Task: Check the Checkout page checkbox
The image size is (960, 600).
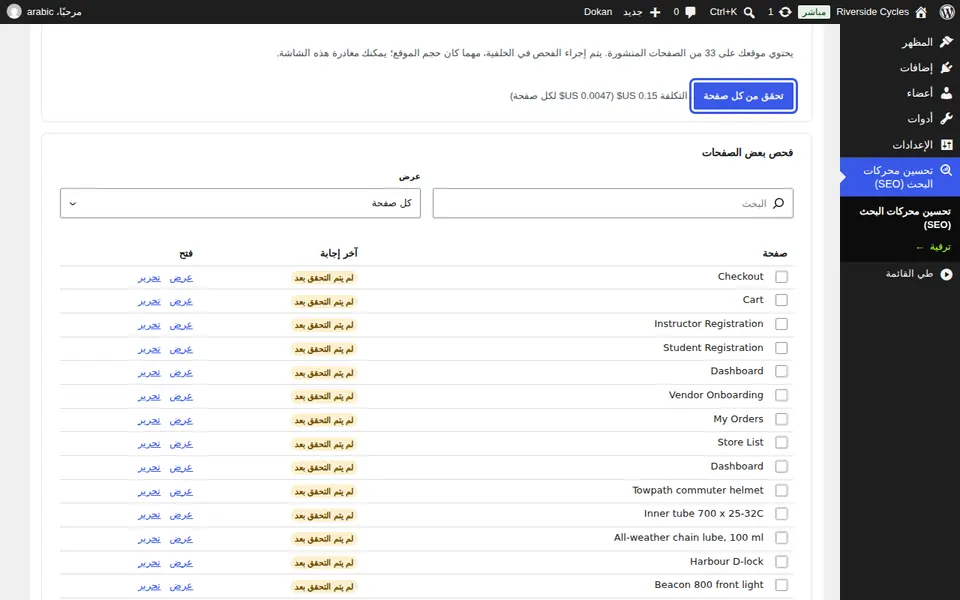Action: pos(781,277)
